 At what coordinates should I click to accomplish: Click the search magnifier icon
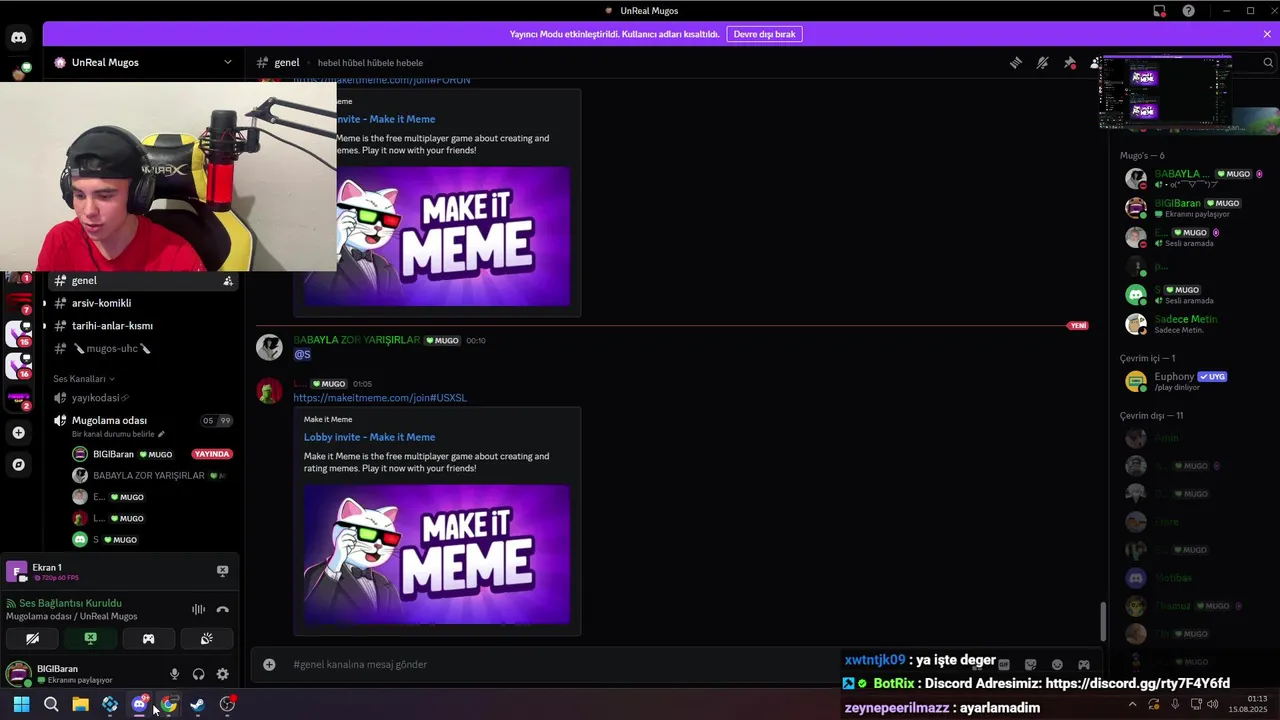point(1268,62)
